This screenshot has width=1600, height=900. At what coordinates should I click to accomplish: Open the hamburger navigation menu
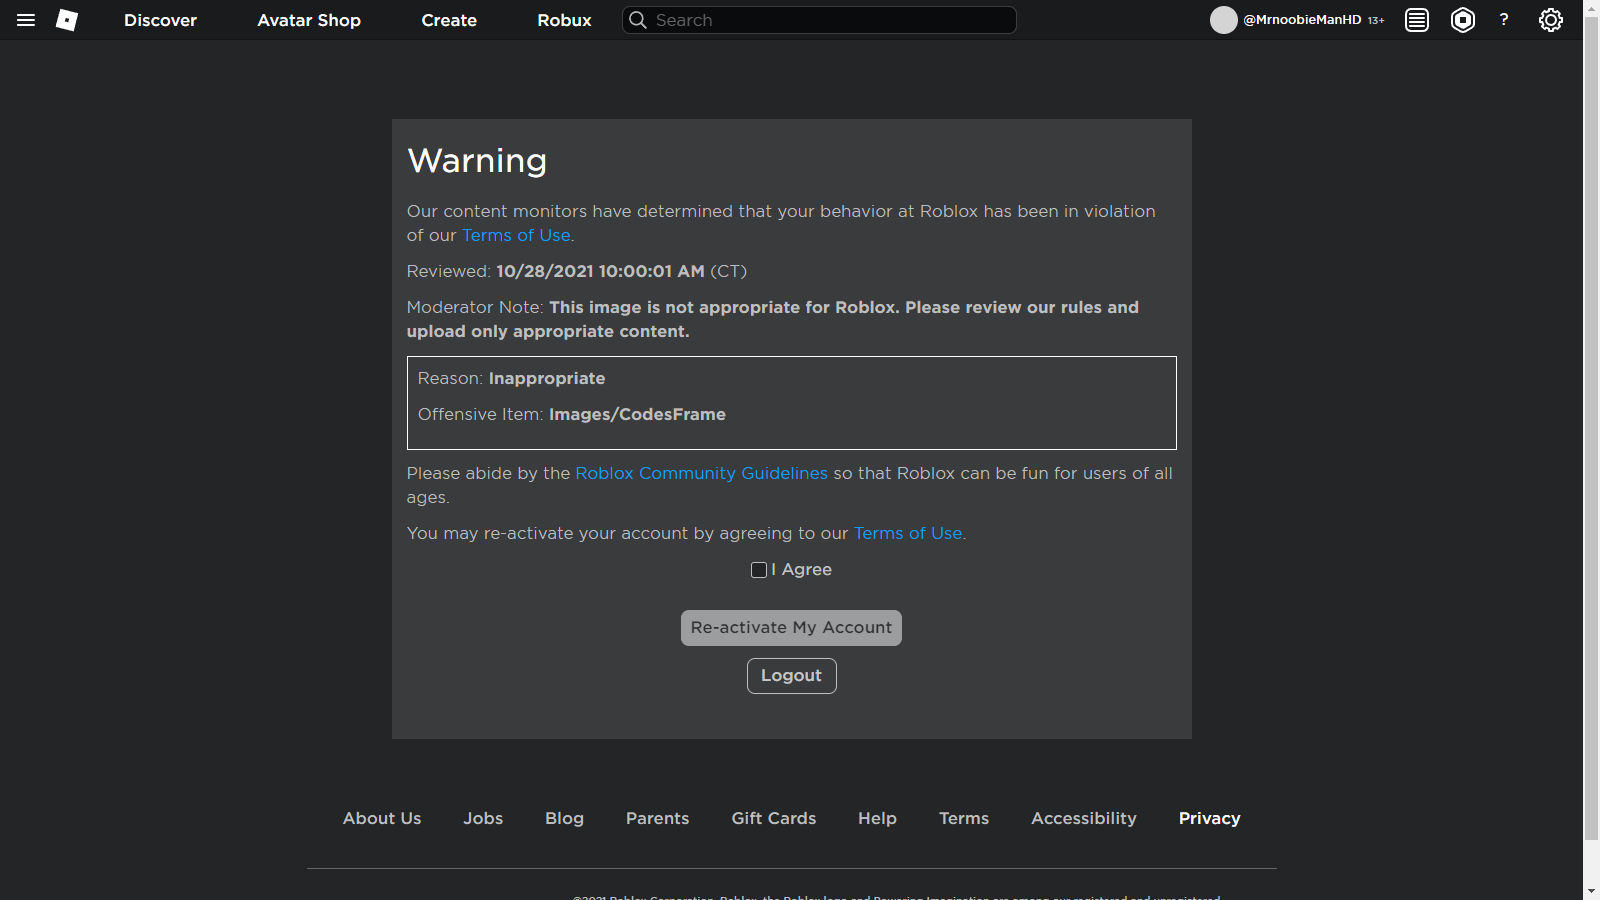(26, 20)
